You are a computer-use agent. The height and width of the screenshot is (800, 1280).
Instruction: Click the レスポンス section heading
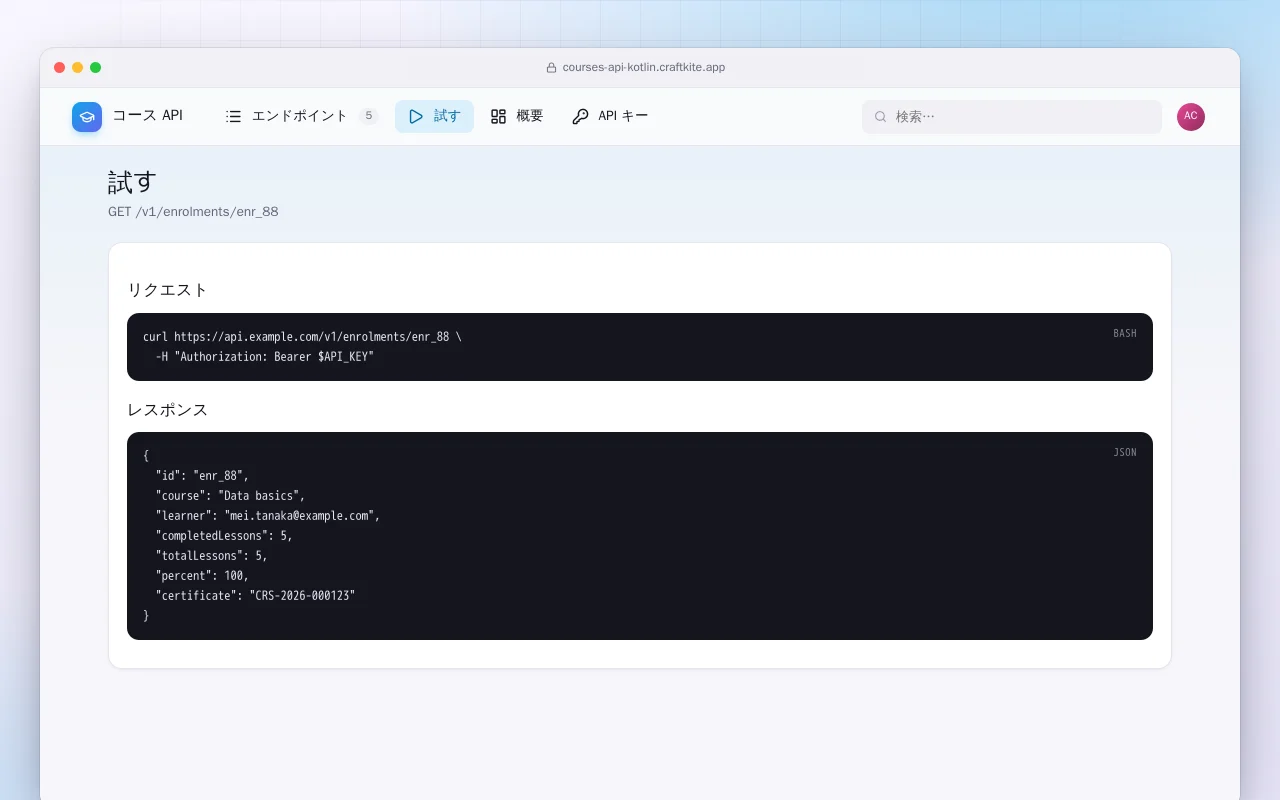point(168,410)
